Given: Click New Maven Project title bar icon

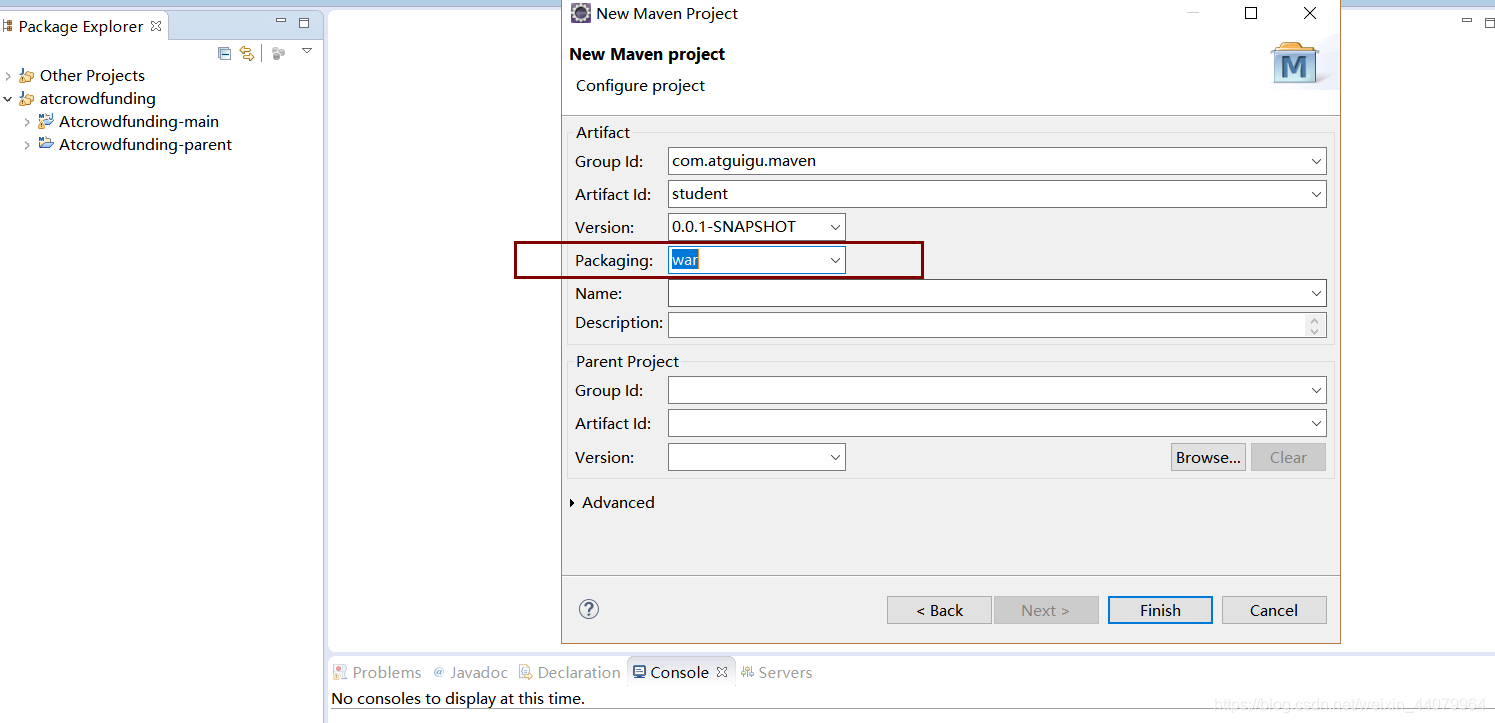Looking at the screenshot, I should (580, 13).
